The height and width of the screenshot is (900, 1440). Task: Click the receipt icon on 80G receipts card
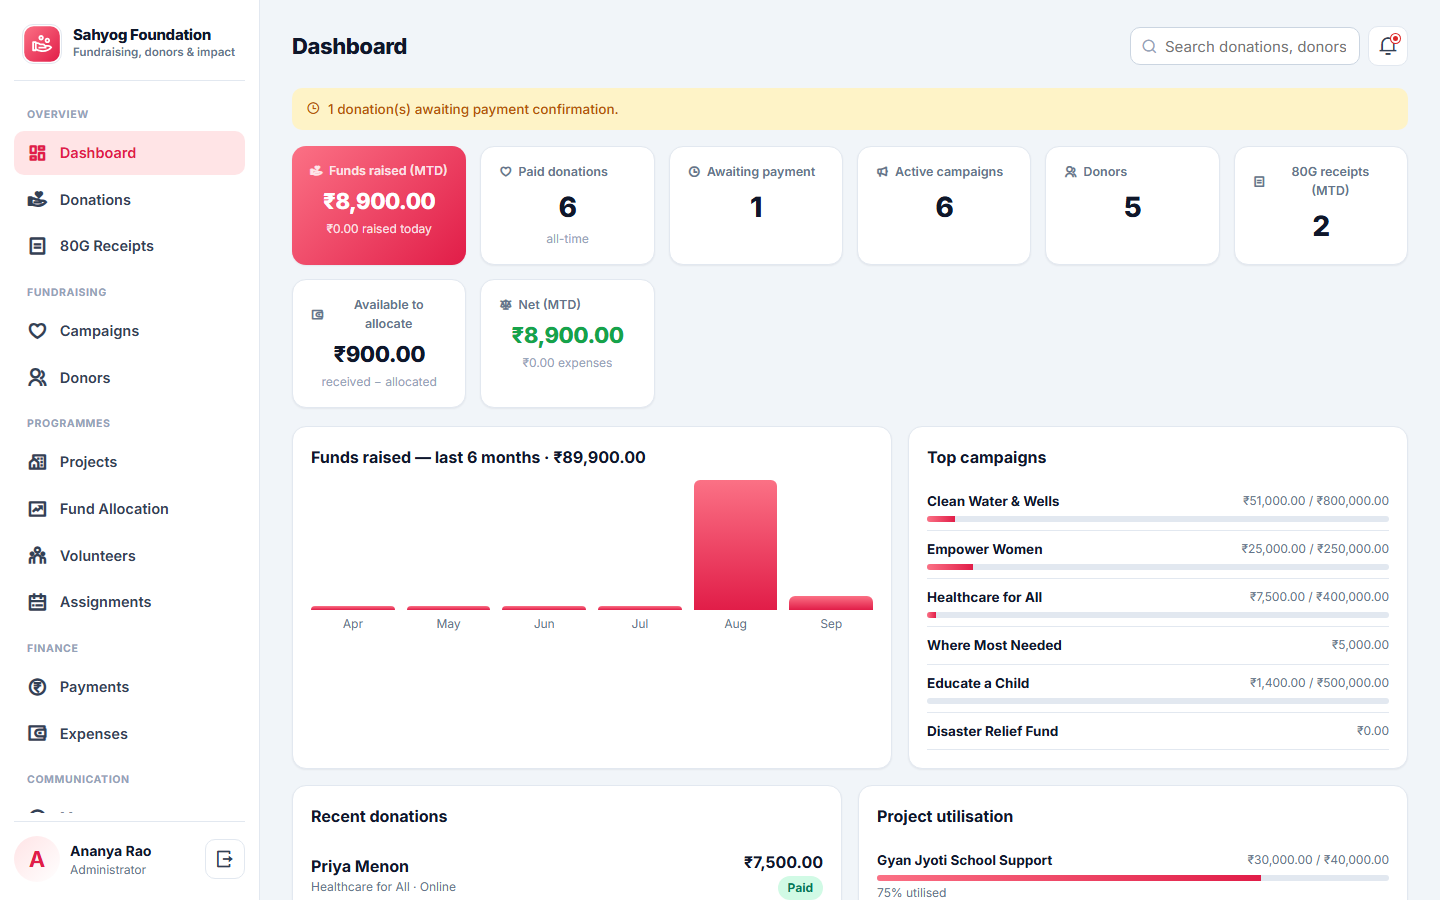(x=1259, y=182)
